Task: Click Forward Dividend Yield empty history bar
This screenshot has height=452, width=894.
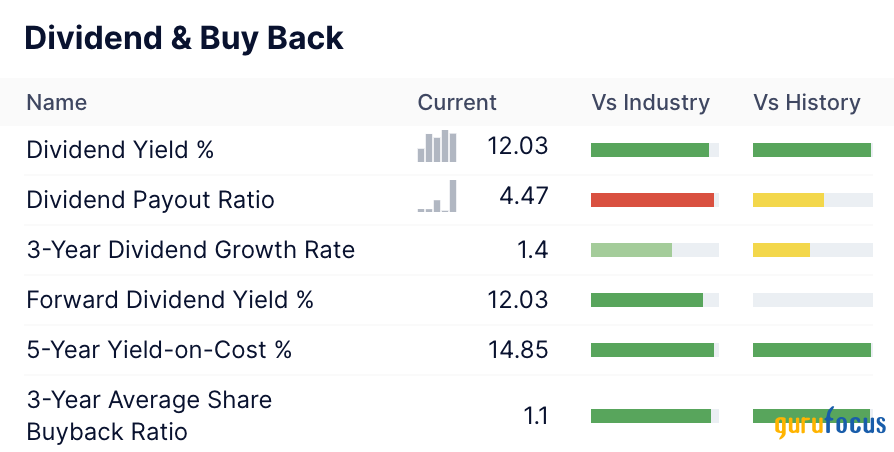Action: (812, 300)
